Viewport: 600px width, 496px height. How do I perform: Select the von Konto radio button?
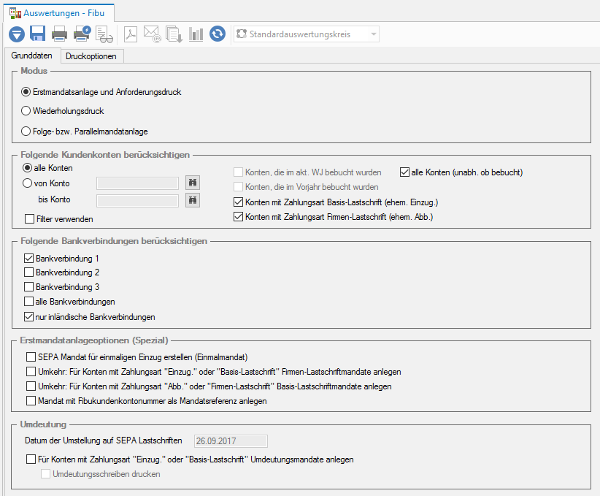click(27, 183)
